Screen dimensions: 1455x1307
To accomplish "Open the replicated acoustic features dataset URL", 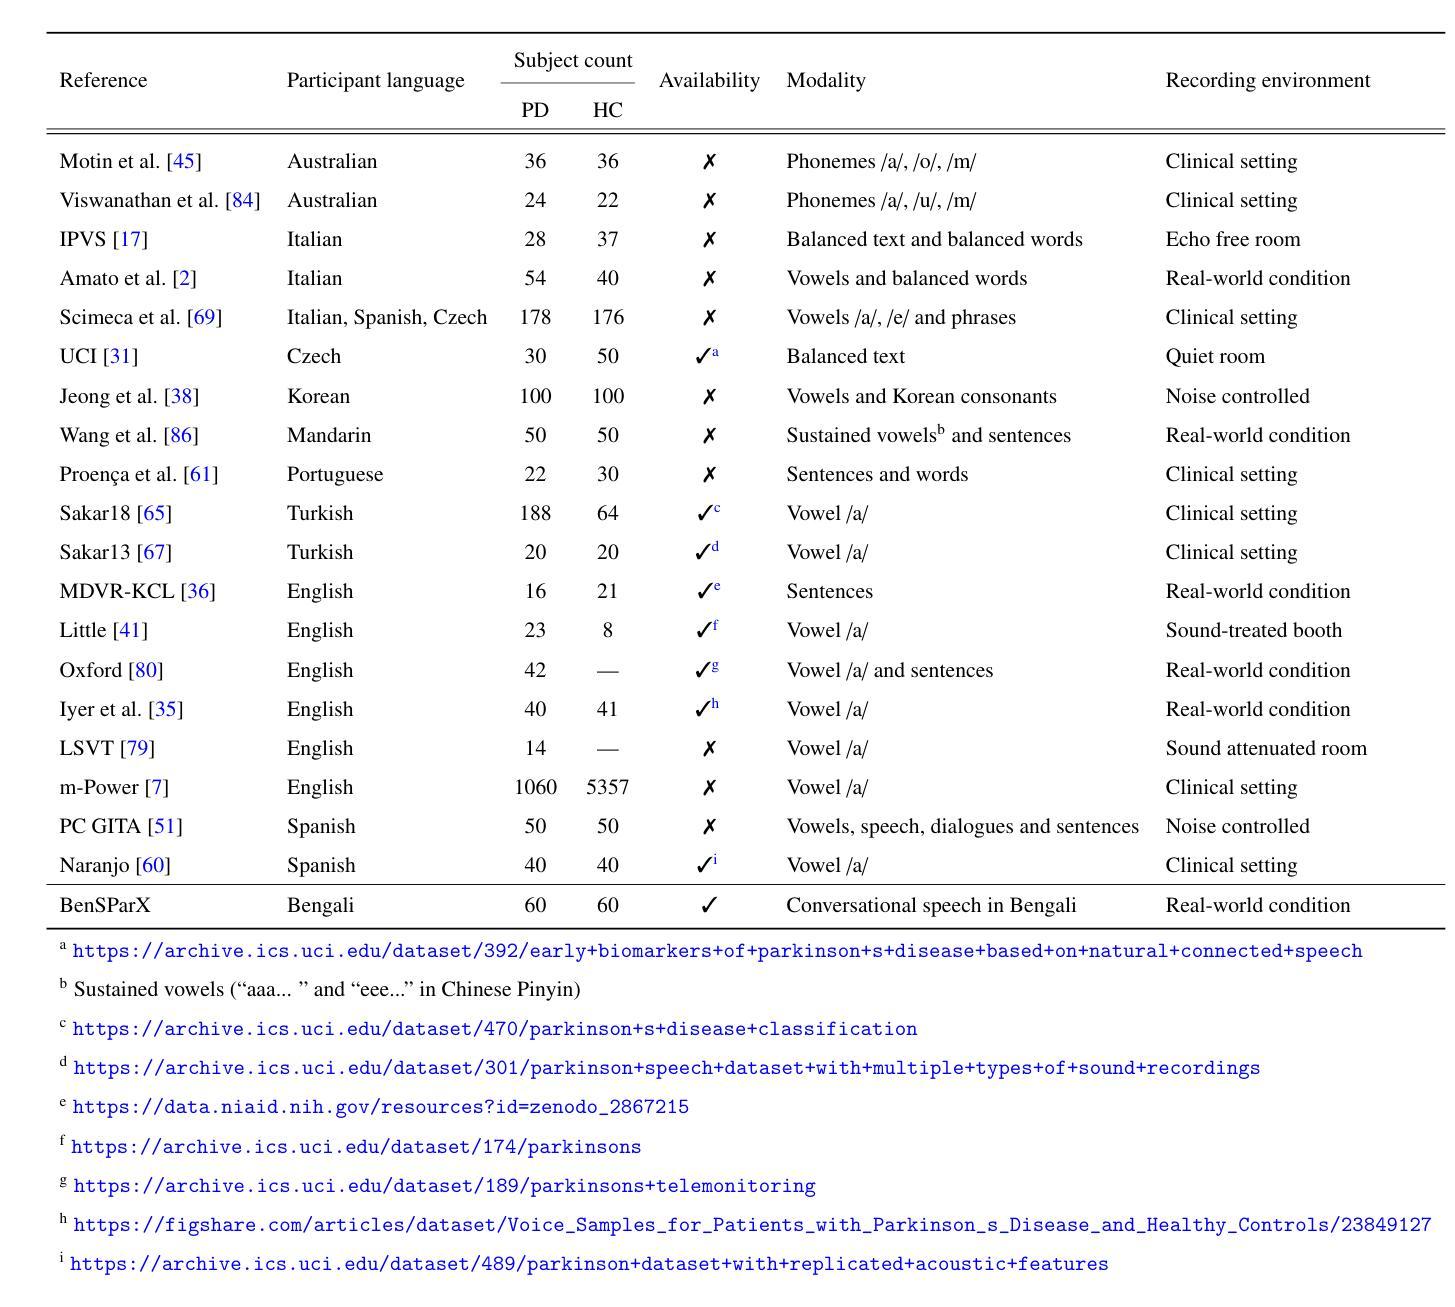I will (x=589, y=1264).
